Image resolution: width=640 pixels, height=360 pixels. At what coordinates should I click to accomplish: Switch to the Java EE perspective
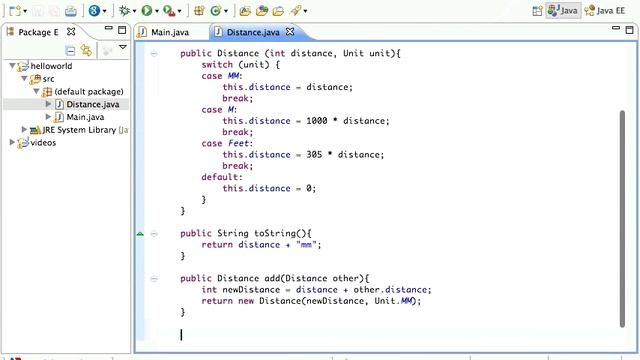coord(605,11)
